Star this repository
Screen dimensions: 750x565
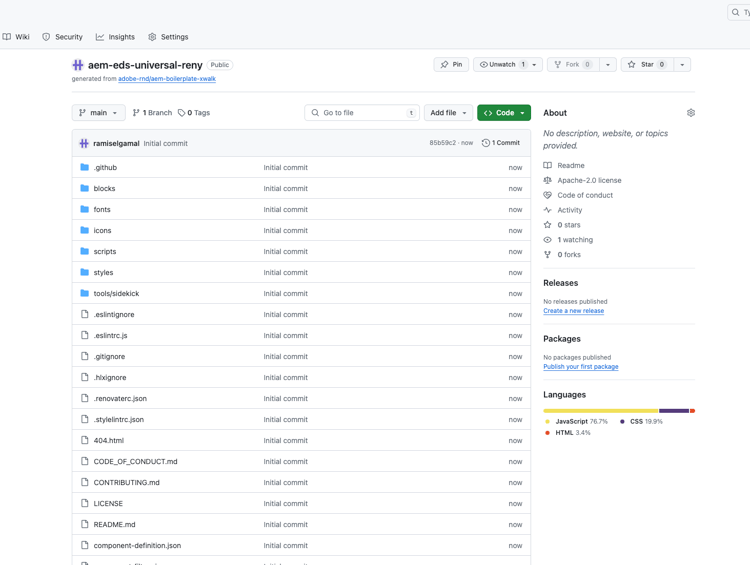point(647,65)
